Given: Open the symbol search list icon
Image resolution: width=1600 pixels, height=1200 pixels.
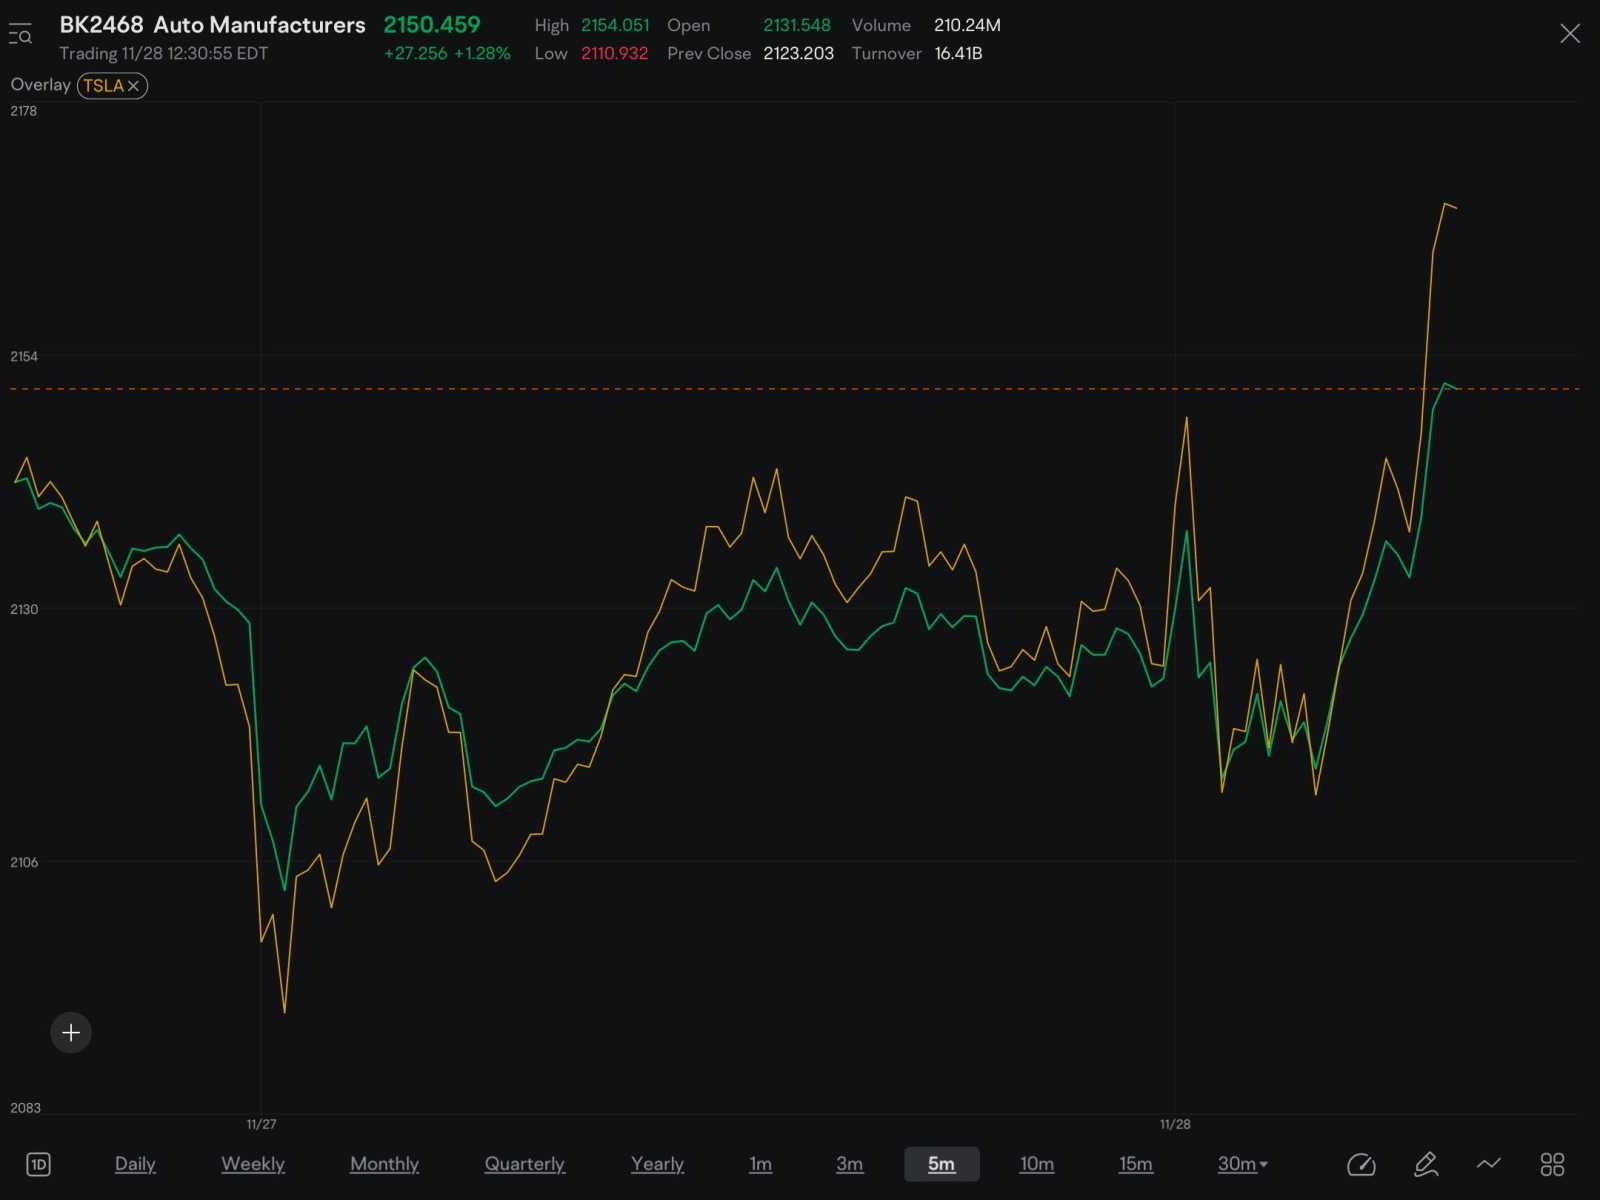Looking at the screenshot, I should coord(20,35).
